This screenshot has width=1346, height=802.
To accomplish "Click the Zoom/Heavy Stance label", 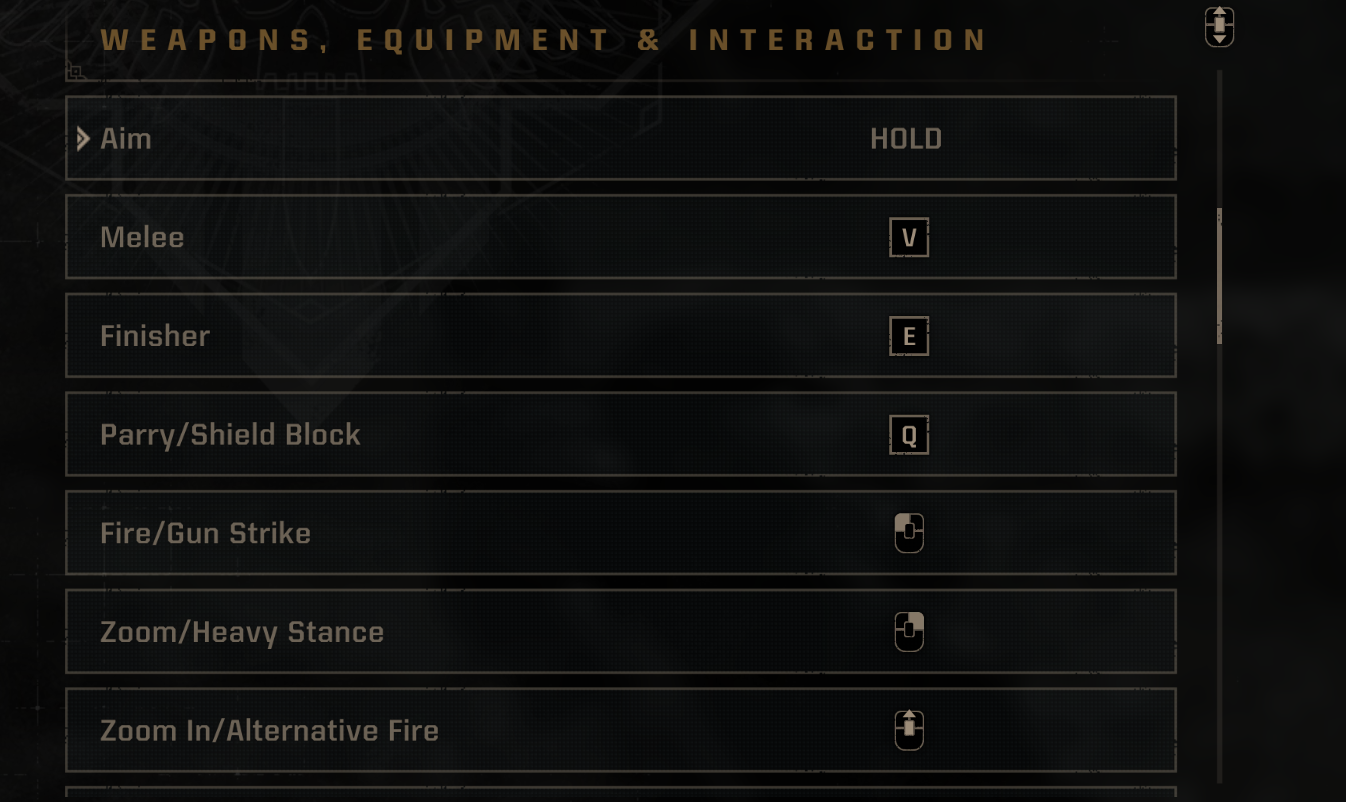I will [242, 632].
